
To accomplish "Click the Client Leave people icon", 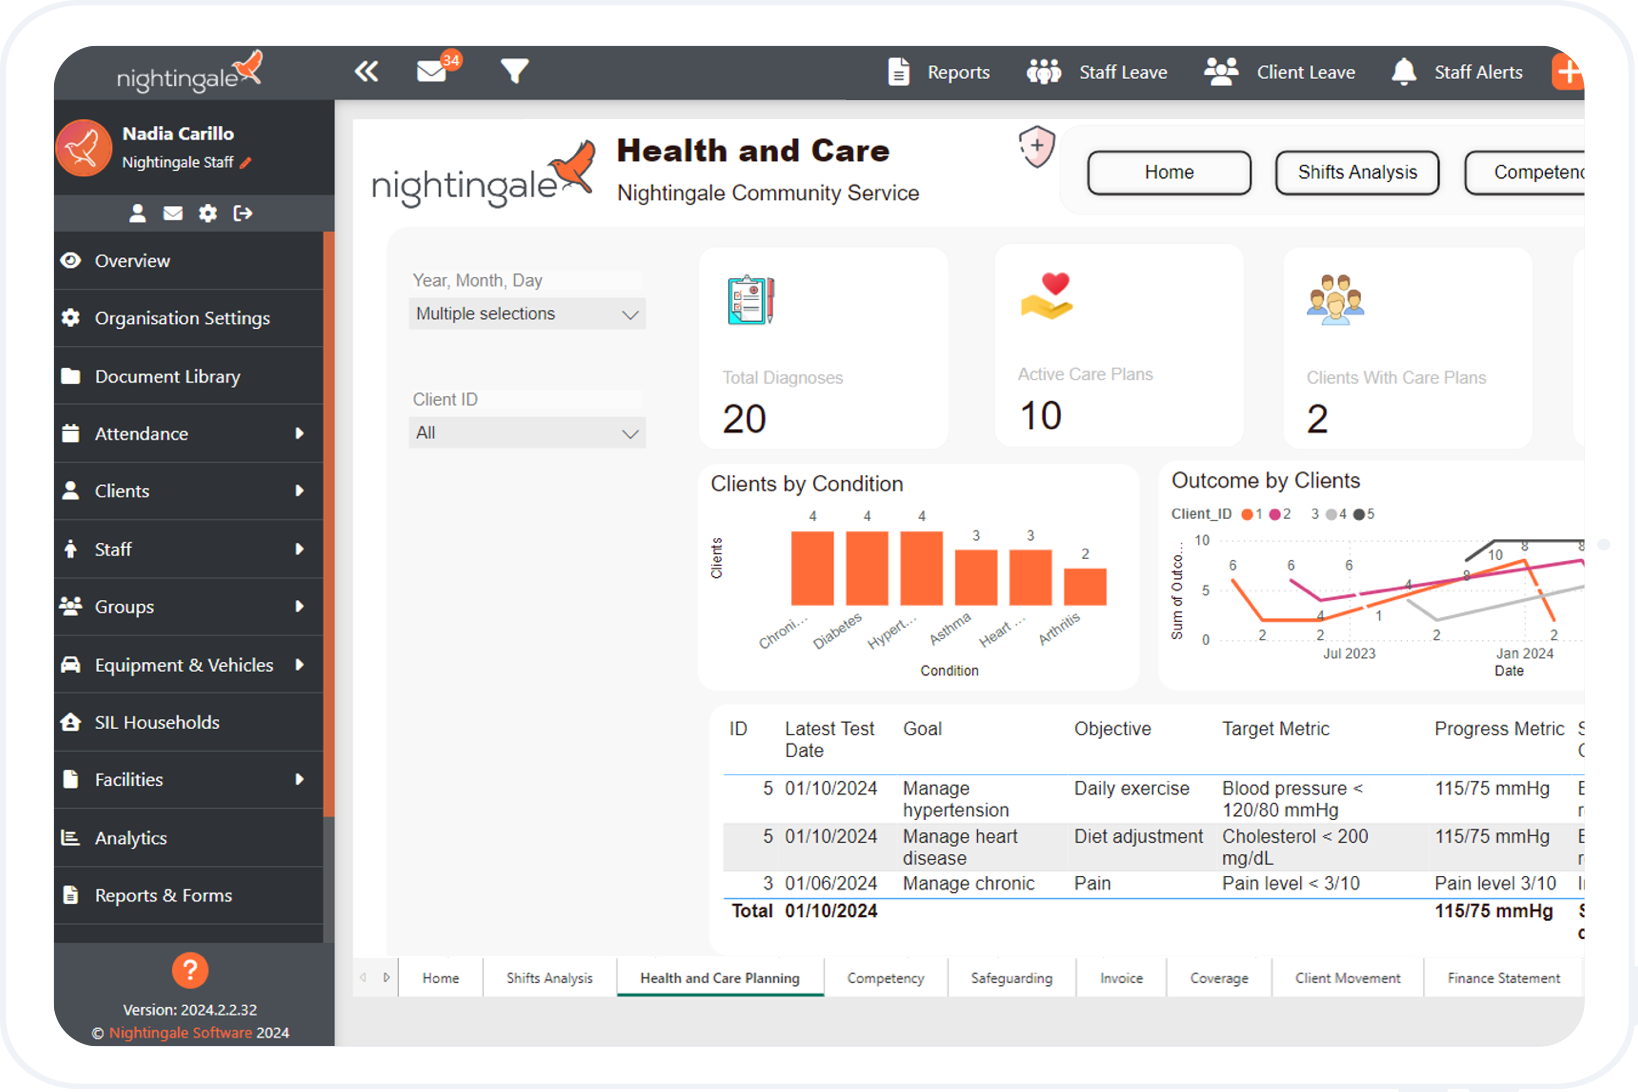I will click(1220, 71).
